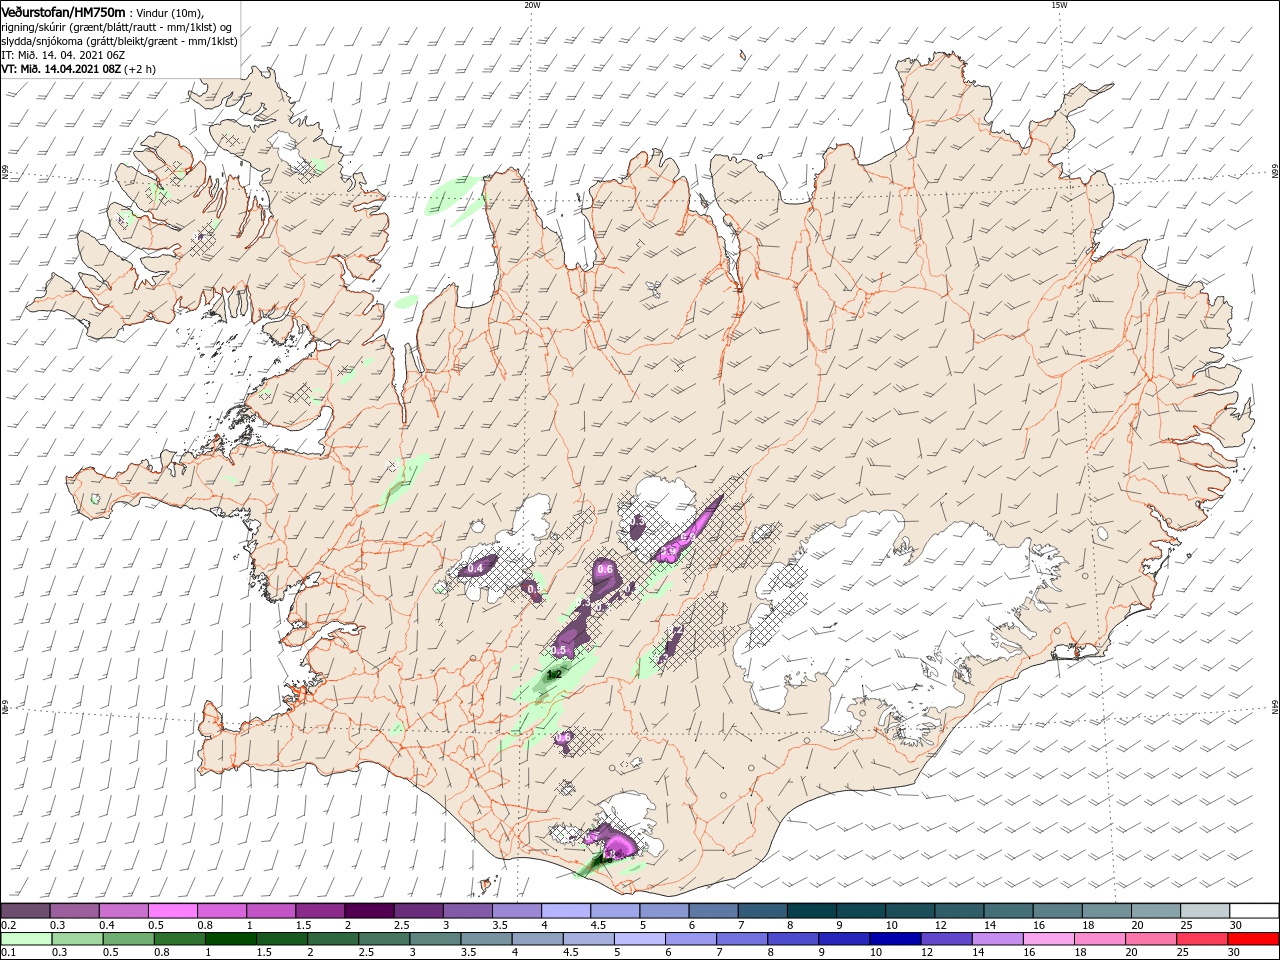Screen dimensions: 1280x960
Task: Click the Veðurstofan/HM750m title text
Action: [x=63, y=11]
